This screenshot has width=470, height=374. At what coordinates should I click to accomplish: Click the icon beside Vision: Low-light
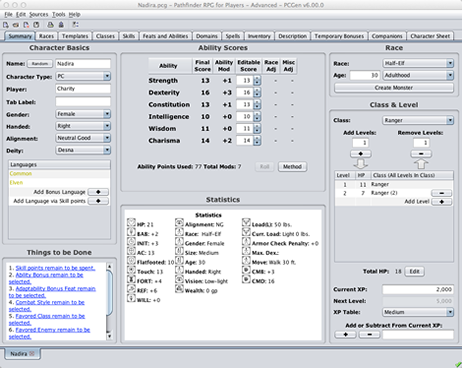point(179,279)
